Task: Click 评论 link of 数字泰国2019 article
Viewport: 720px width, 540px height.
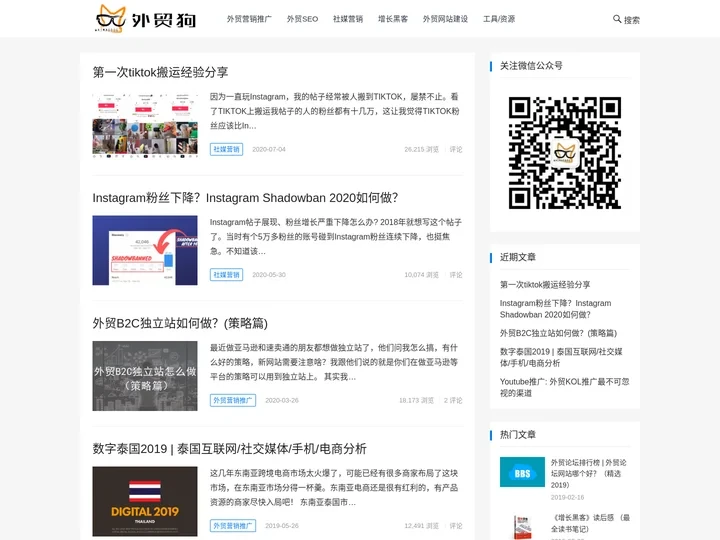Action: pyautogui.click(x=456, y=526)
